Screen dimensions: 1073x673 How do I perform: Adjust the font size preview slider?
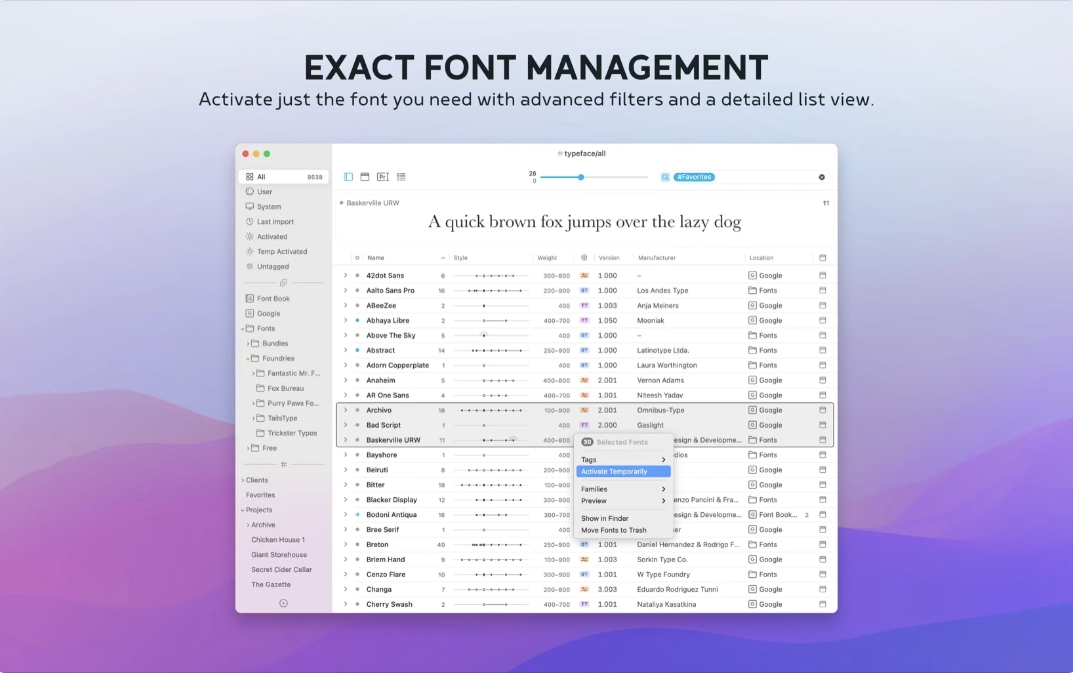(581, 177)
